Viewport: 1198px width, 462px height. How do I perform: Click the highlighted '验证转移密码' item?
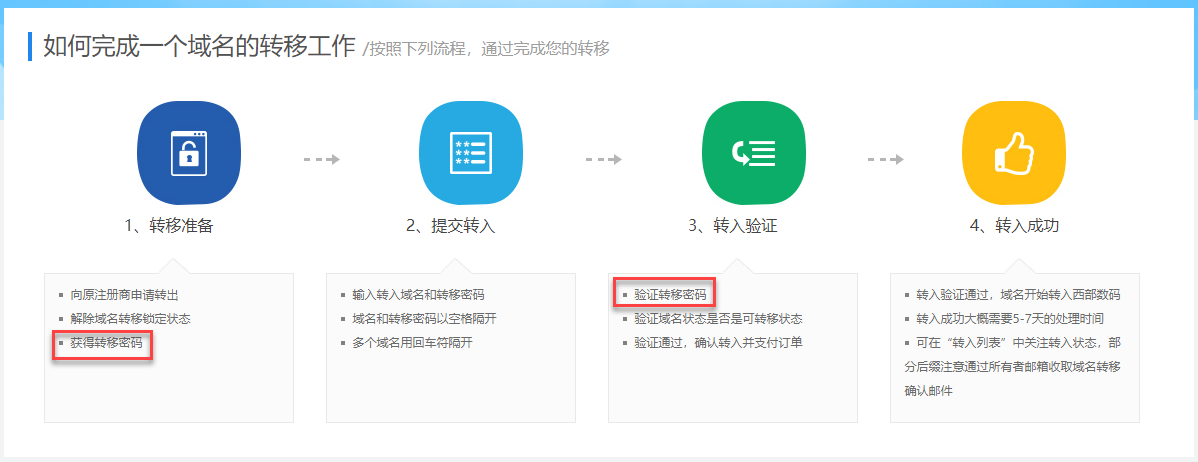[670, 295]
